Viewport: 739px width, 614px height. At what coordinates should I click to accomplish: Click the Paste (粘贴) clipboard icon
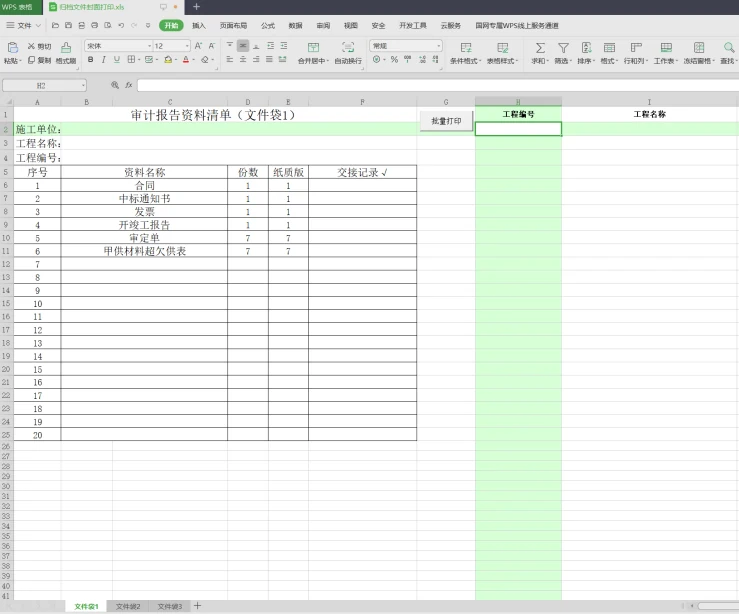click(12, 48)
